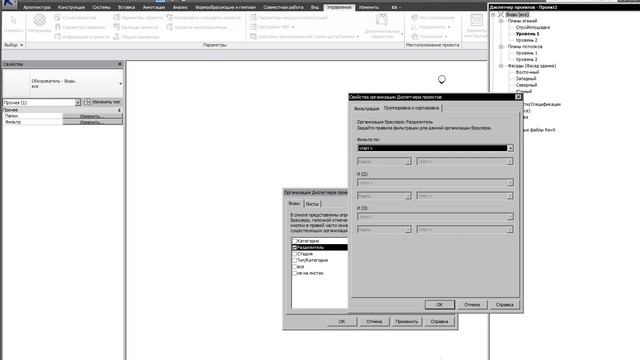The image size is (640, 360).
Task: Click Местоположение in the ribbon
Action: (x=433, y=18)
